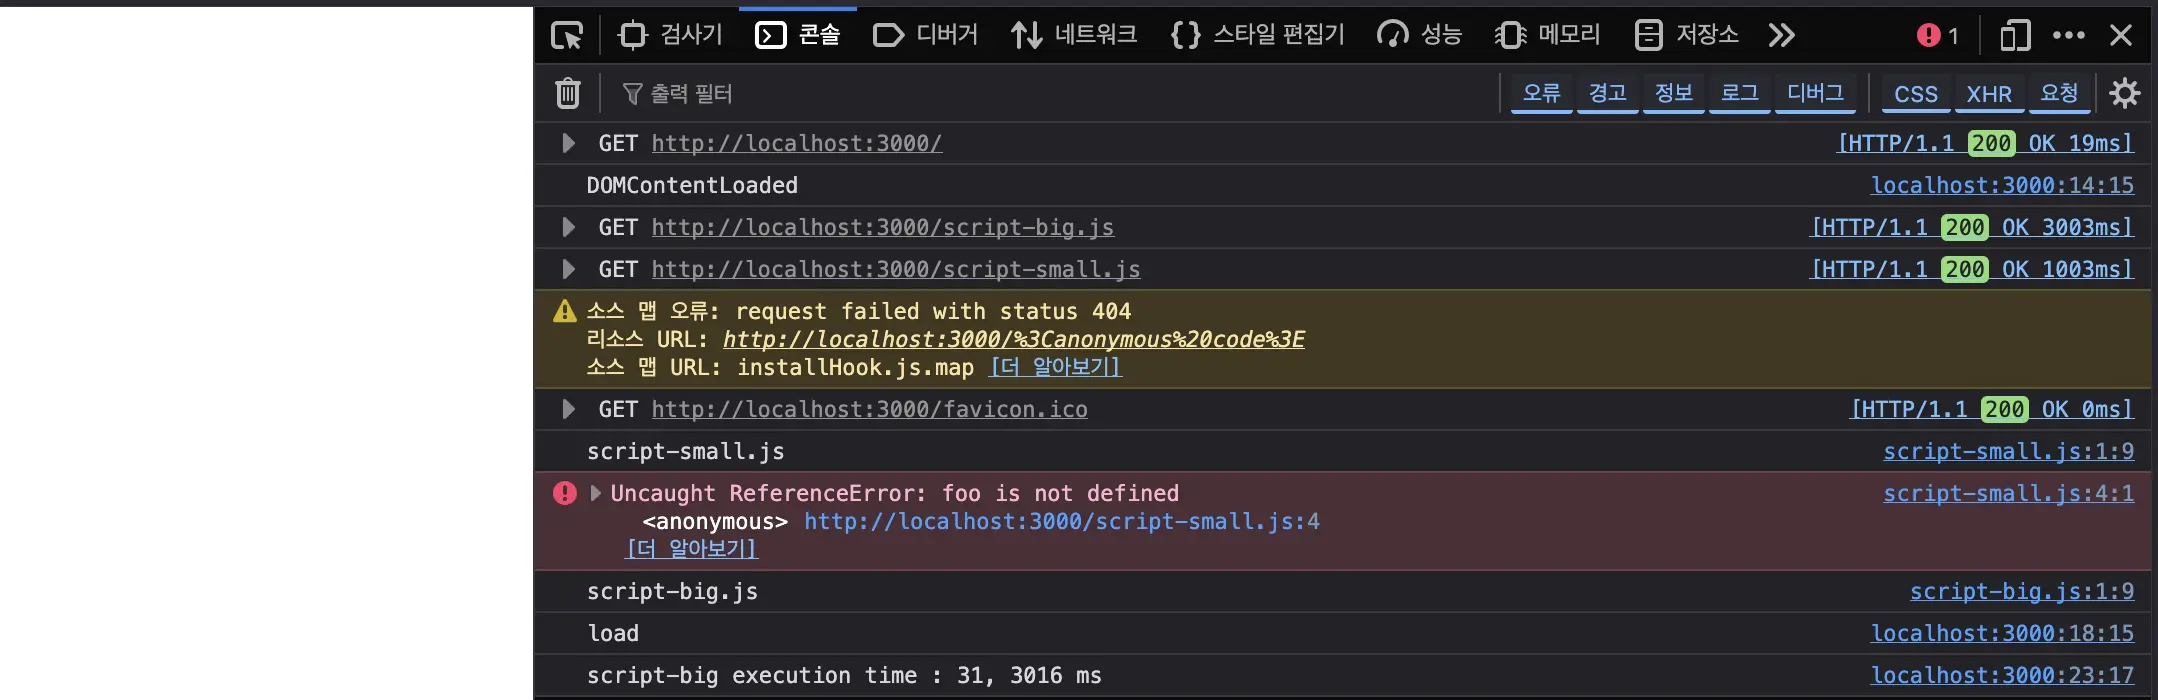Screen dimensions: 2158x700
Task: Open source location script-small.js:1:9
Action: 2009,451
